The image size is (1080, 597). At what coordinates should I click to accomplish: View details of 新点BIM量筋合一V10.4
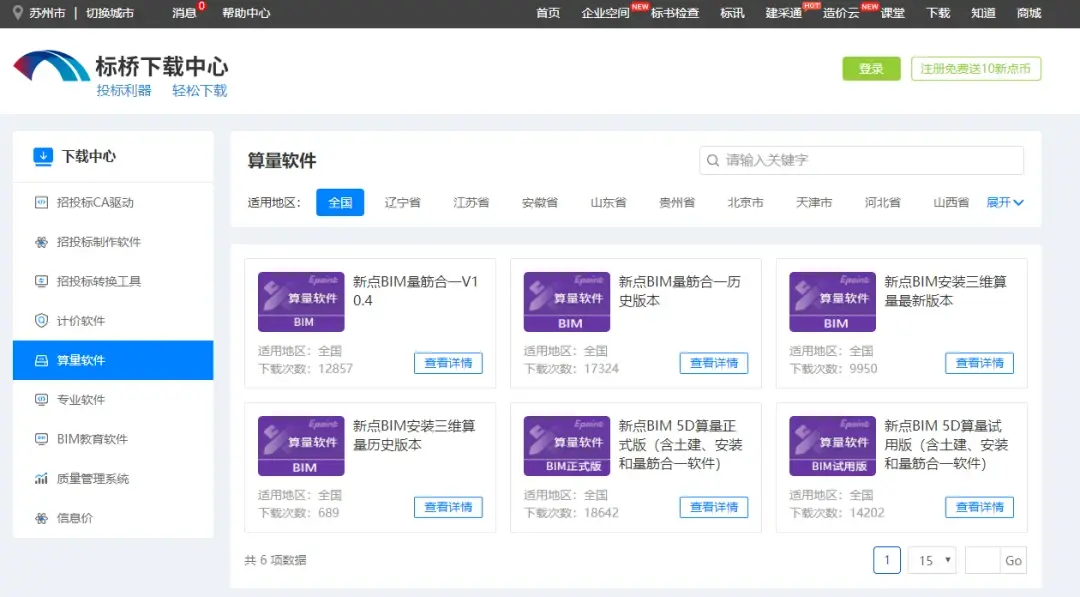[x=448, y=363]
